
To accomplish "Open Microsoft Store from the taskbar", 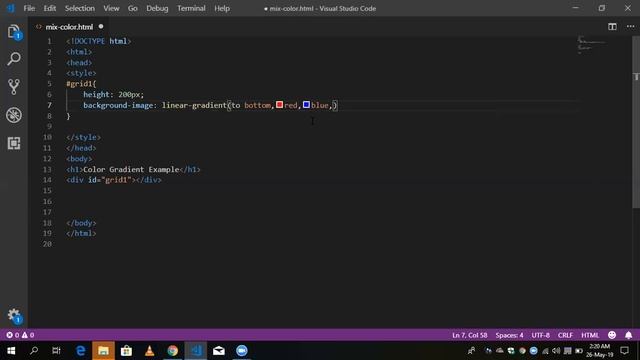I will point(127,351).
